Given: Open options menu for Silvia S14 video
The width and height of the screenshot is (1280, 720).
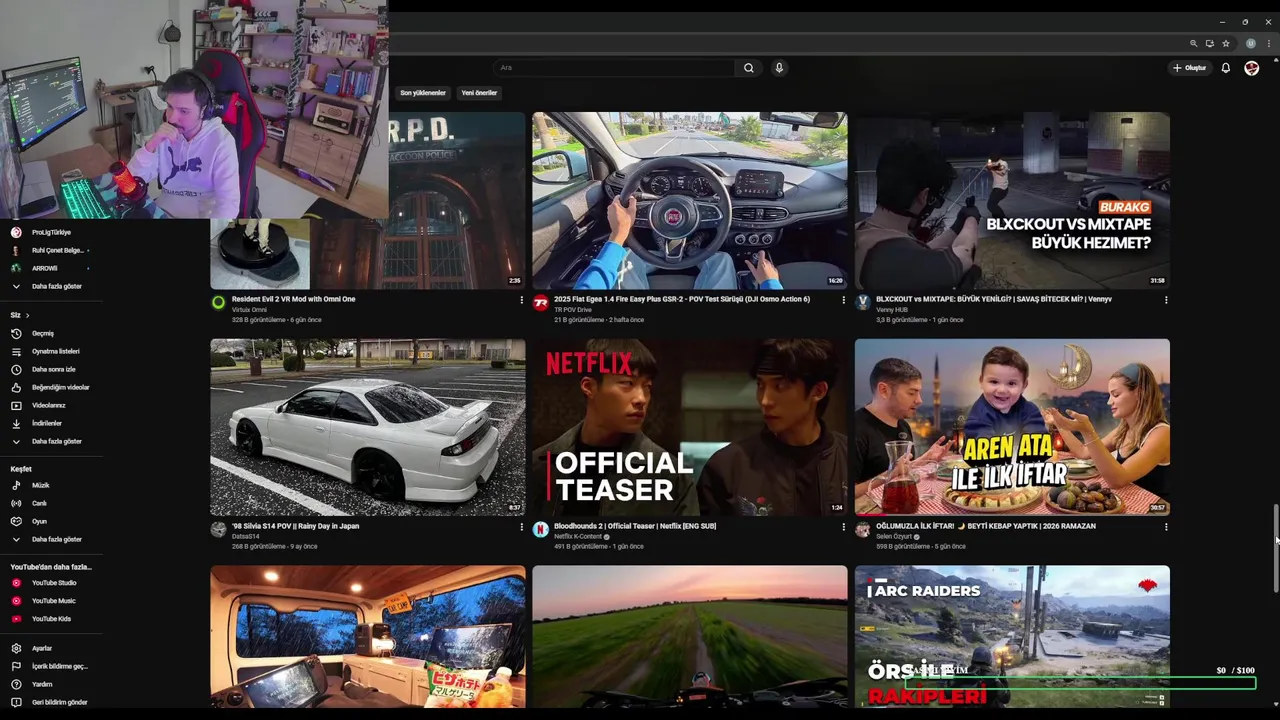Looking at the screenshot, I should [x=521, y=527].
